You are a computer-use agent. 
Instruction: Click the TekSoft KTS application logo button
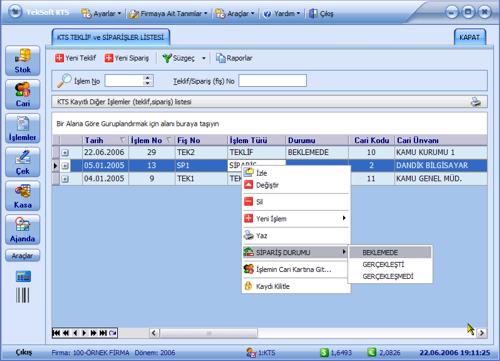point(15,12)
